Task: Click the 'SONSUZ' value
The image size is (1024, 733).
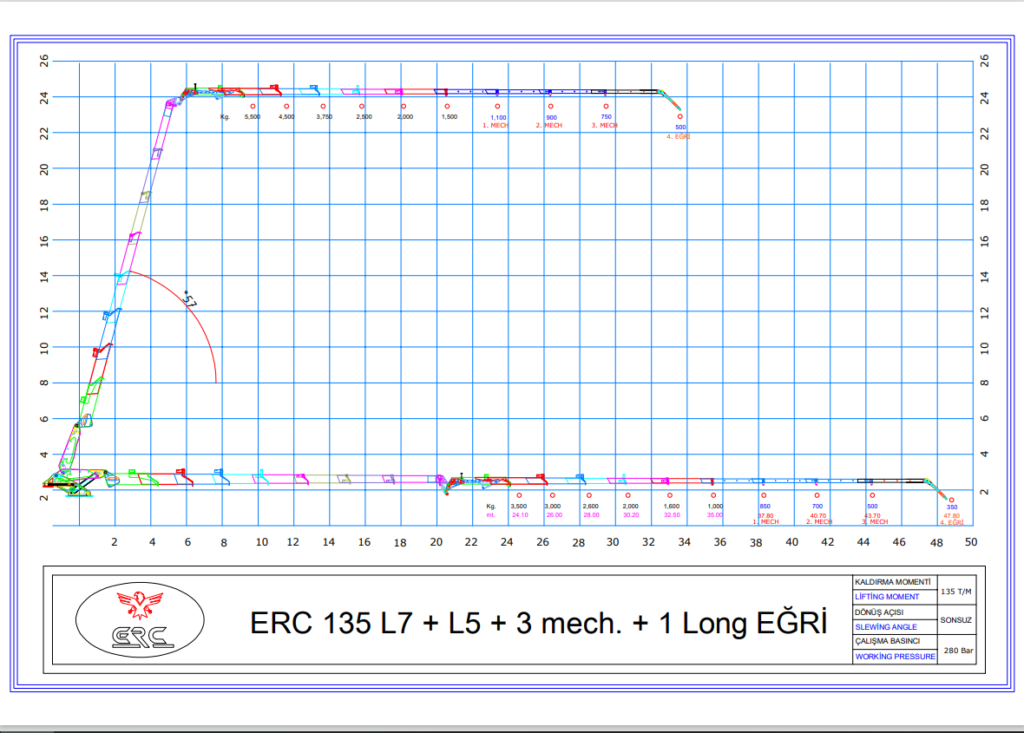Action: pos(956,620)
